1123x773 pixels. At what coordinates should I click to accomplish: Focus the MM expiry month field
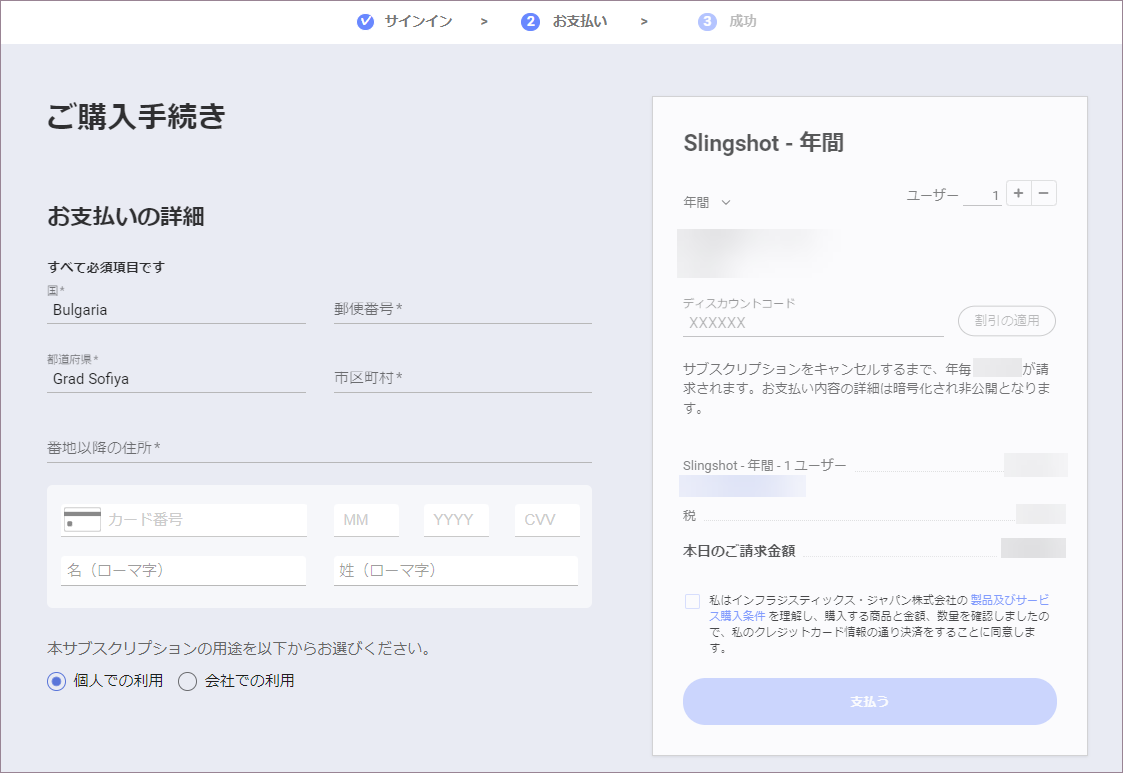click(366, 520)
